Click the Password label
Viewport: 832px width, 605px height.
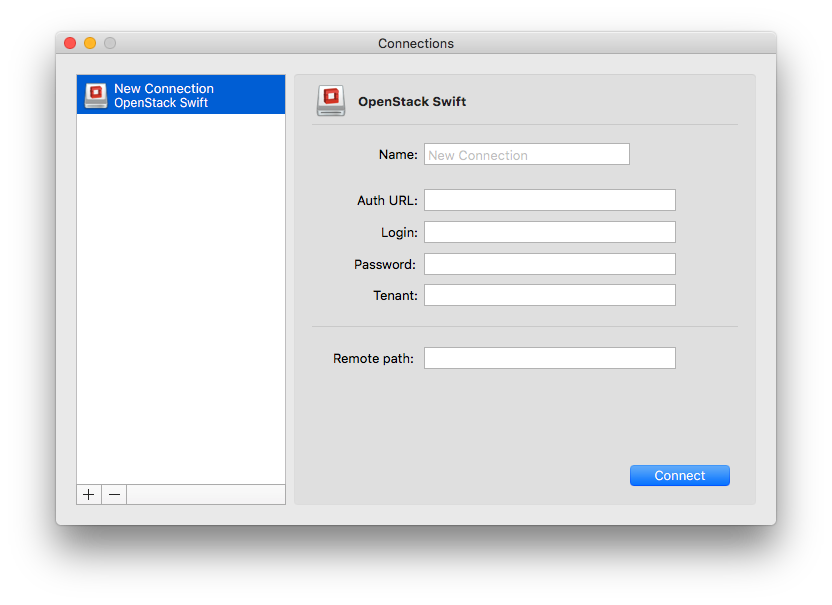coord(385,264)
